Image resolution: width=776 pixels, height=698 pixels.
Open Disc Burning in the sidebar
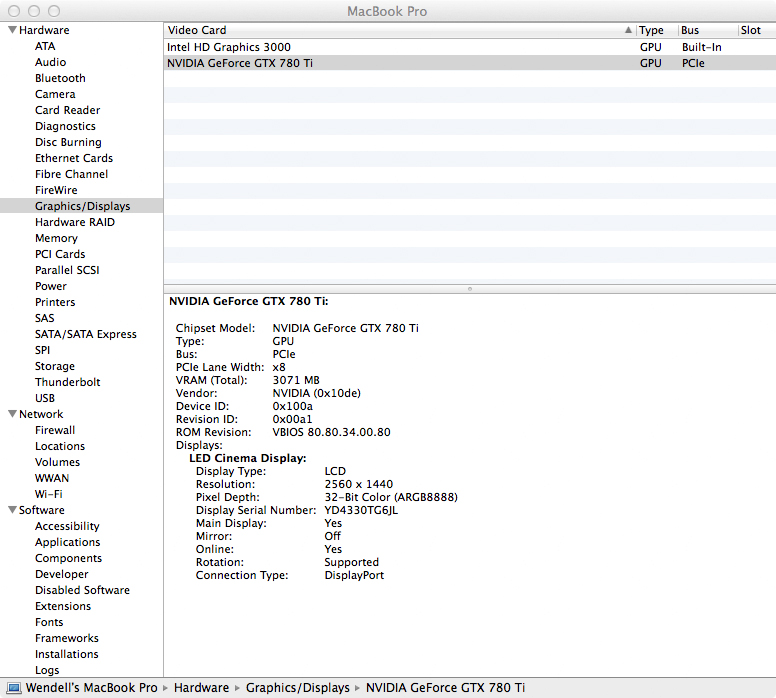click(x=68, y=142)
